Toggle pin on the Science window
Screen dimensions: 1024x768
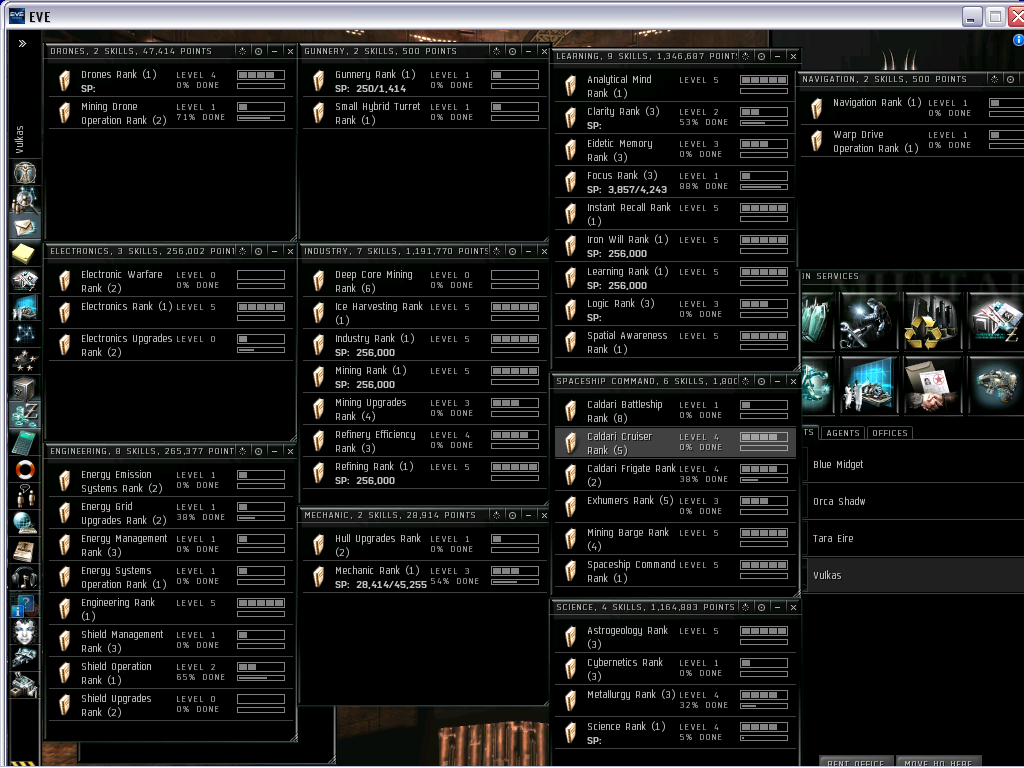tap(746, 607)
